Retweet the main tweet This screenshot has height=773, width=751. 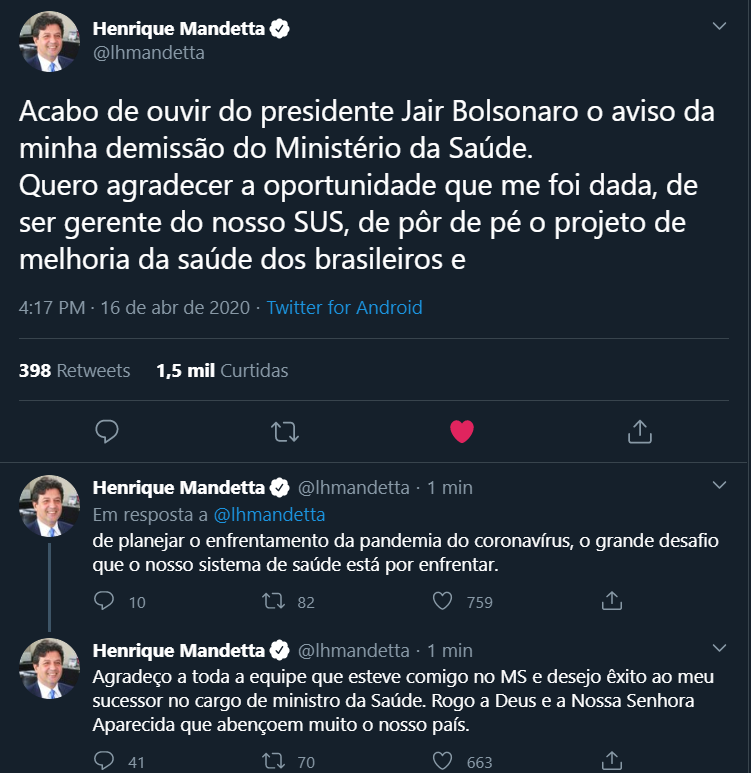pyautogui.click(x=284, y=431)
